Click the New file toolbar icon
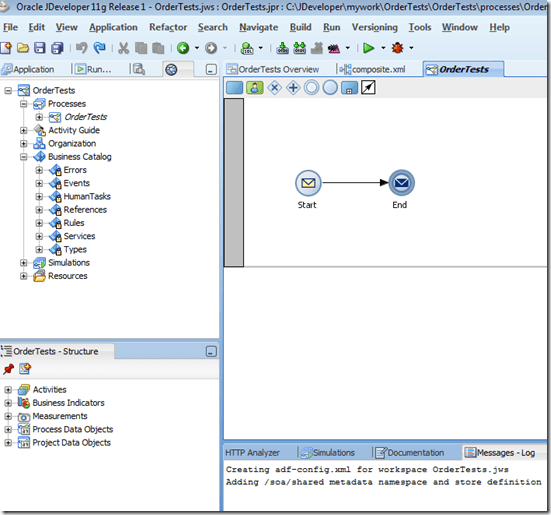The height and width of the screenshot is (515, 551). click(x=6, y=48)
